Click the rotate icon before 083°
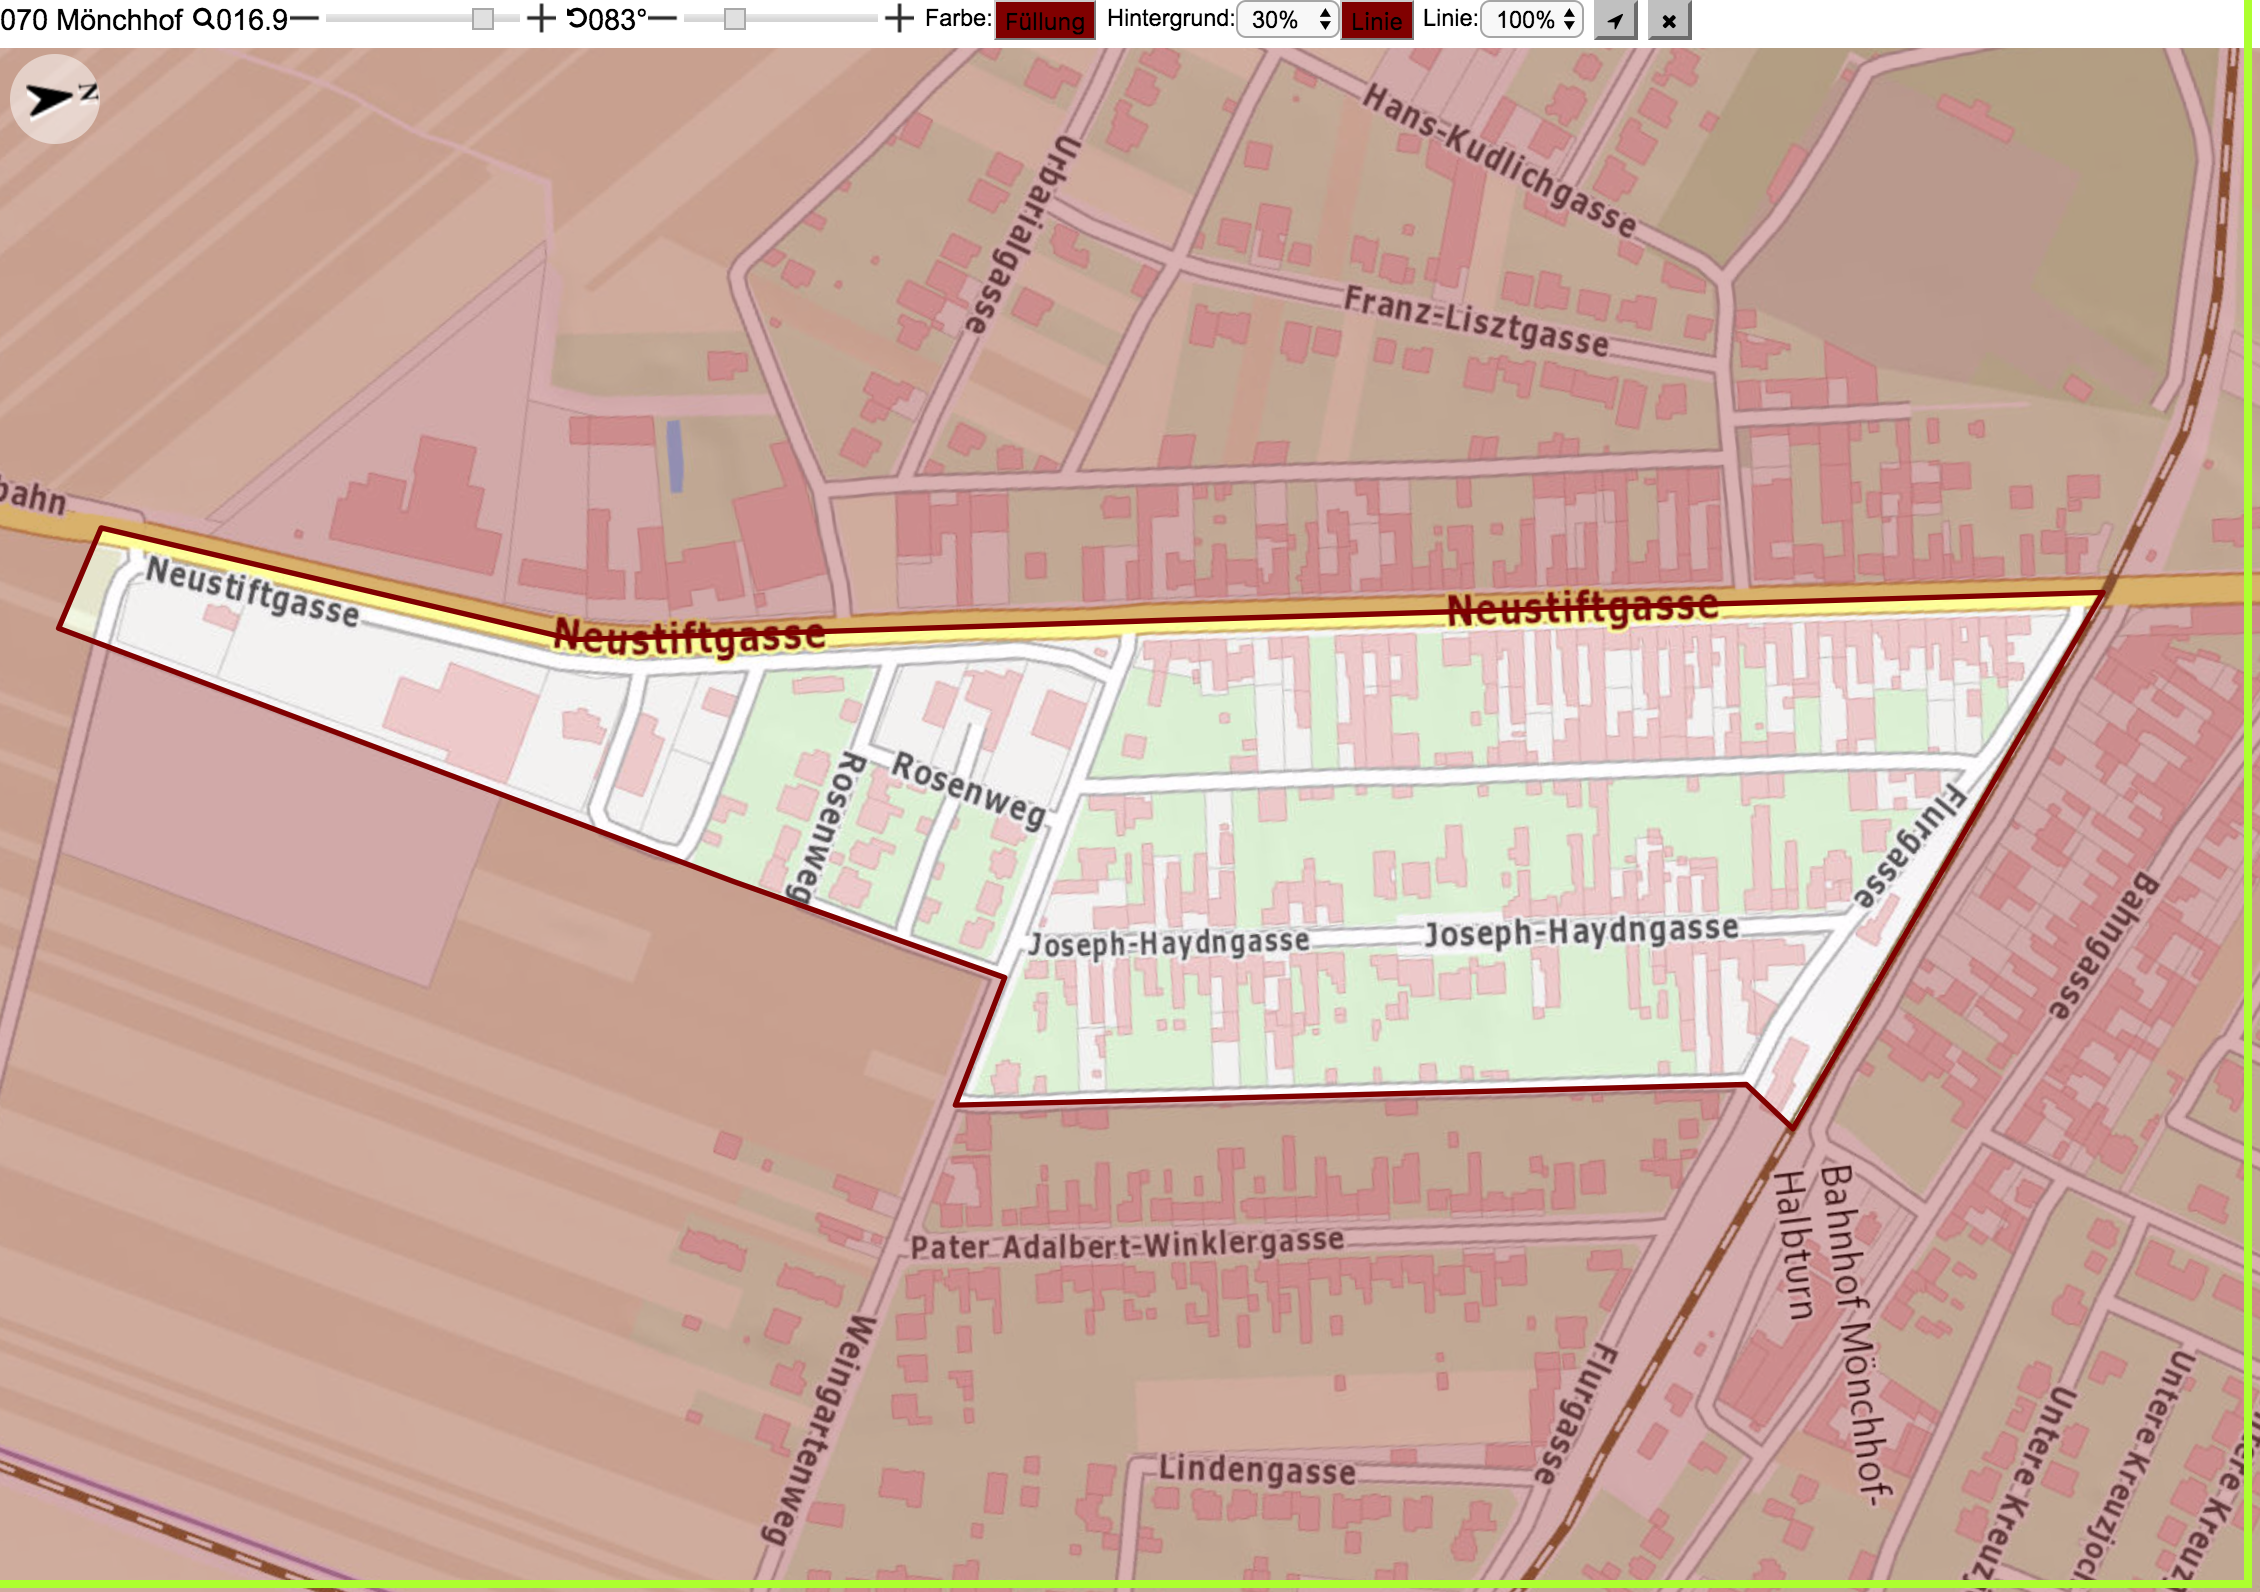 pos(577,19)
